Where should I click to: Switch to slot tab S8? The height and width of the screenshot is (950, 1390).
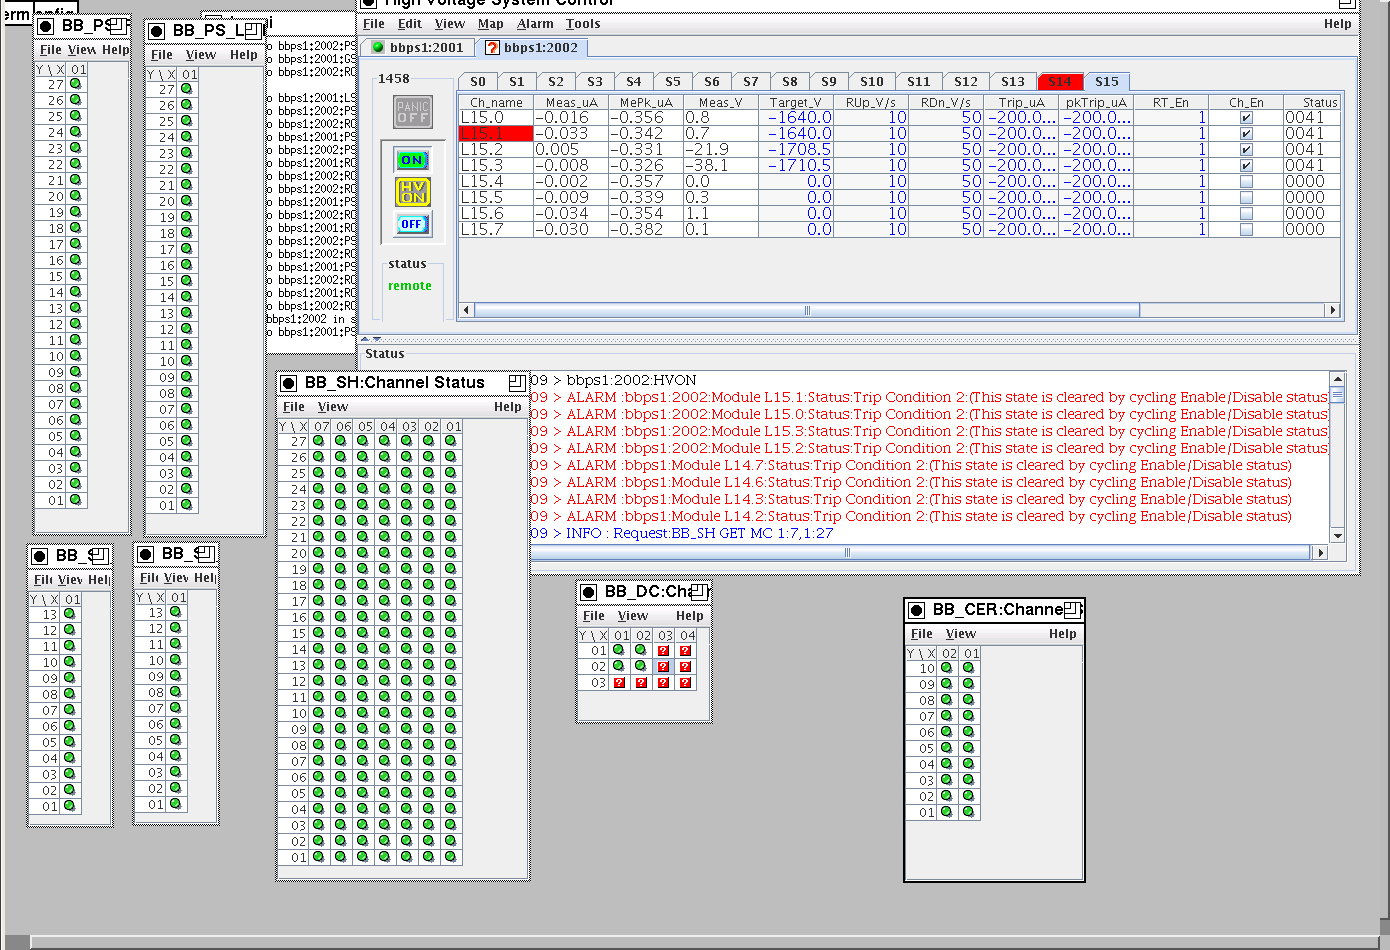[790, 82]
